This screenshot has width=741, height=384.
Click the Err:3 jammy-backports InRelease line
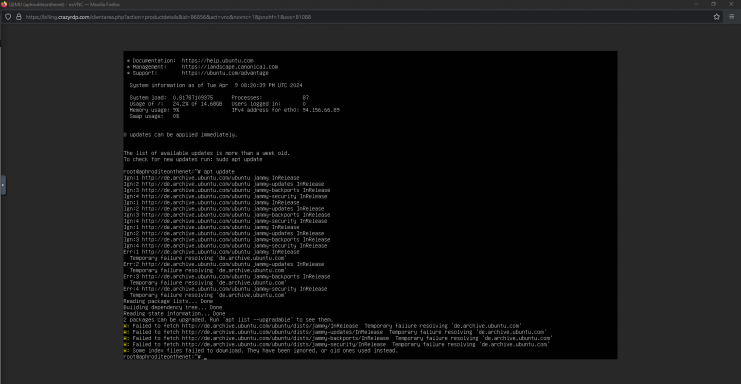coord(227,276)
